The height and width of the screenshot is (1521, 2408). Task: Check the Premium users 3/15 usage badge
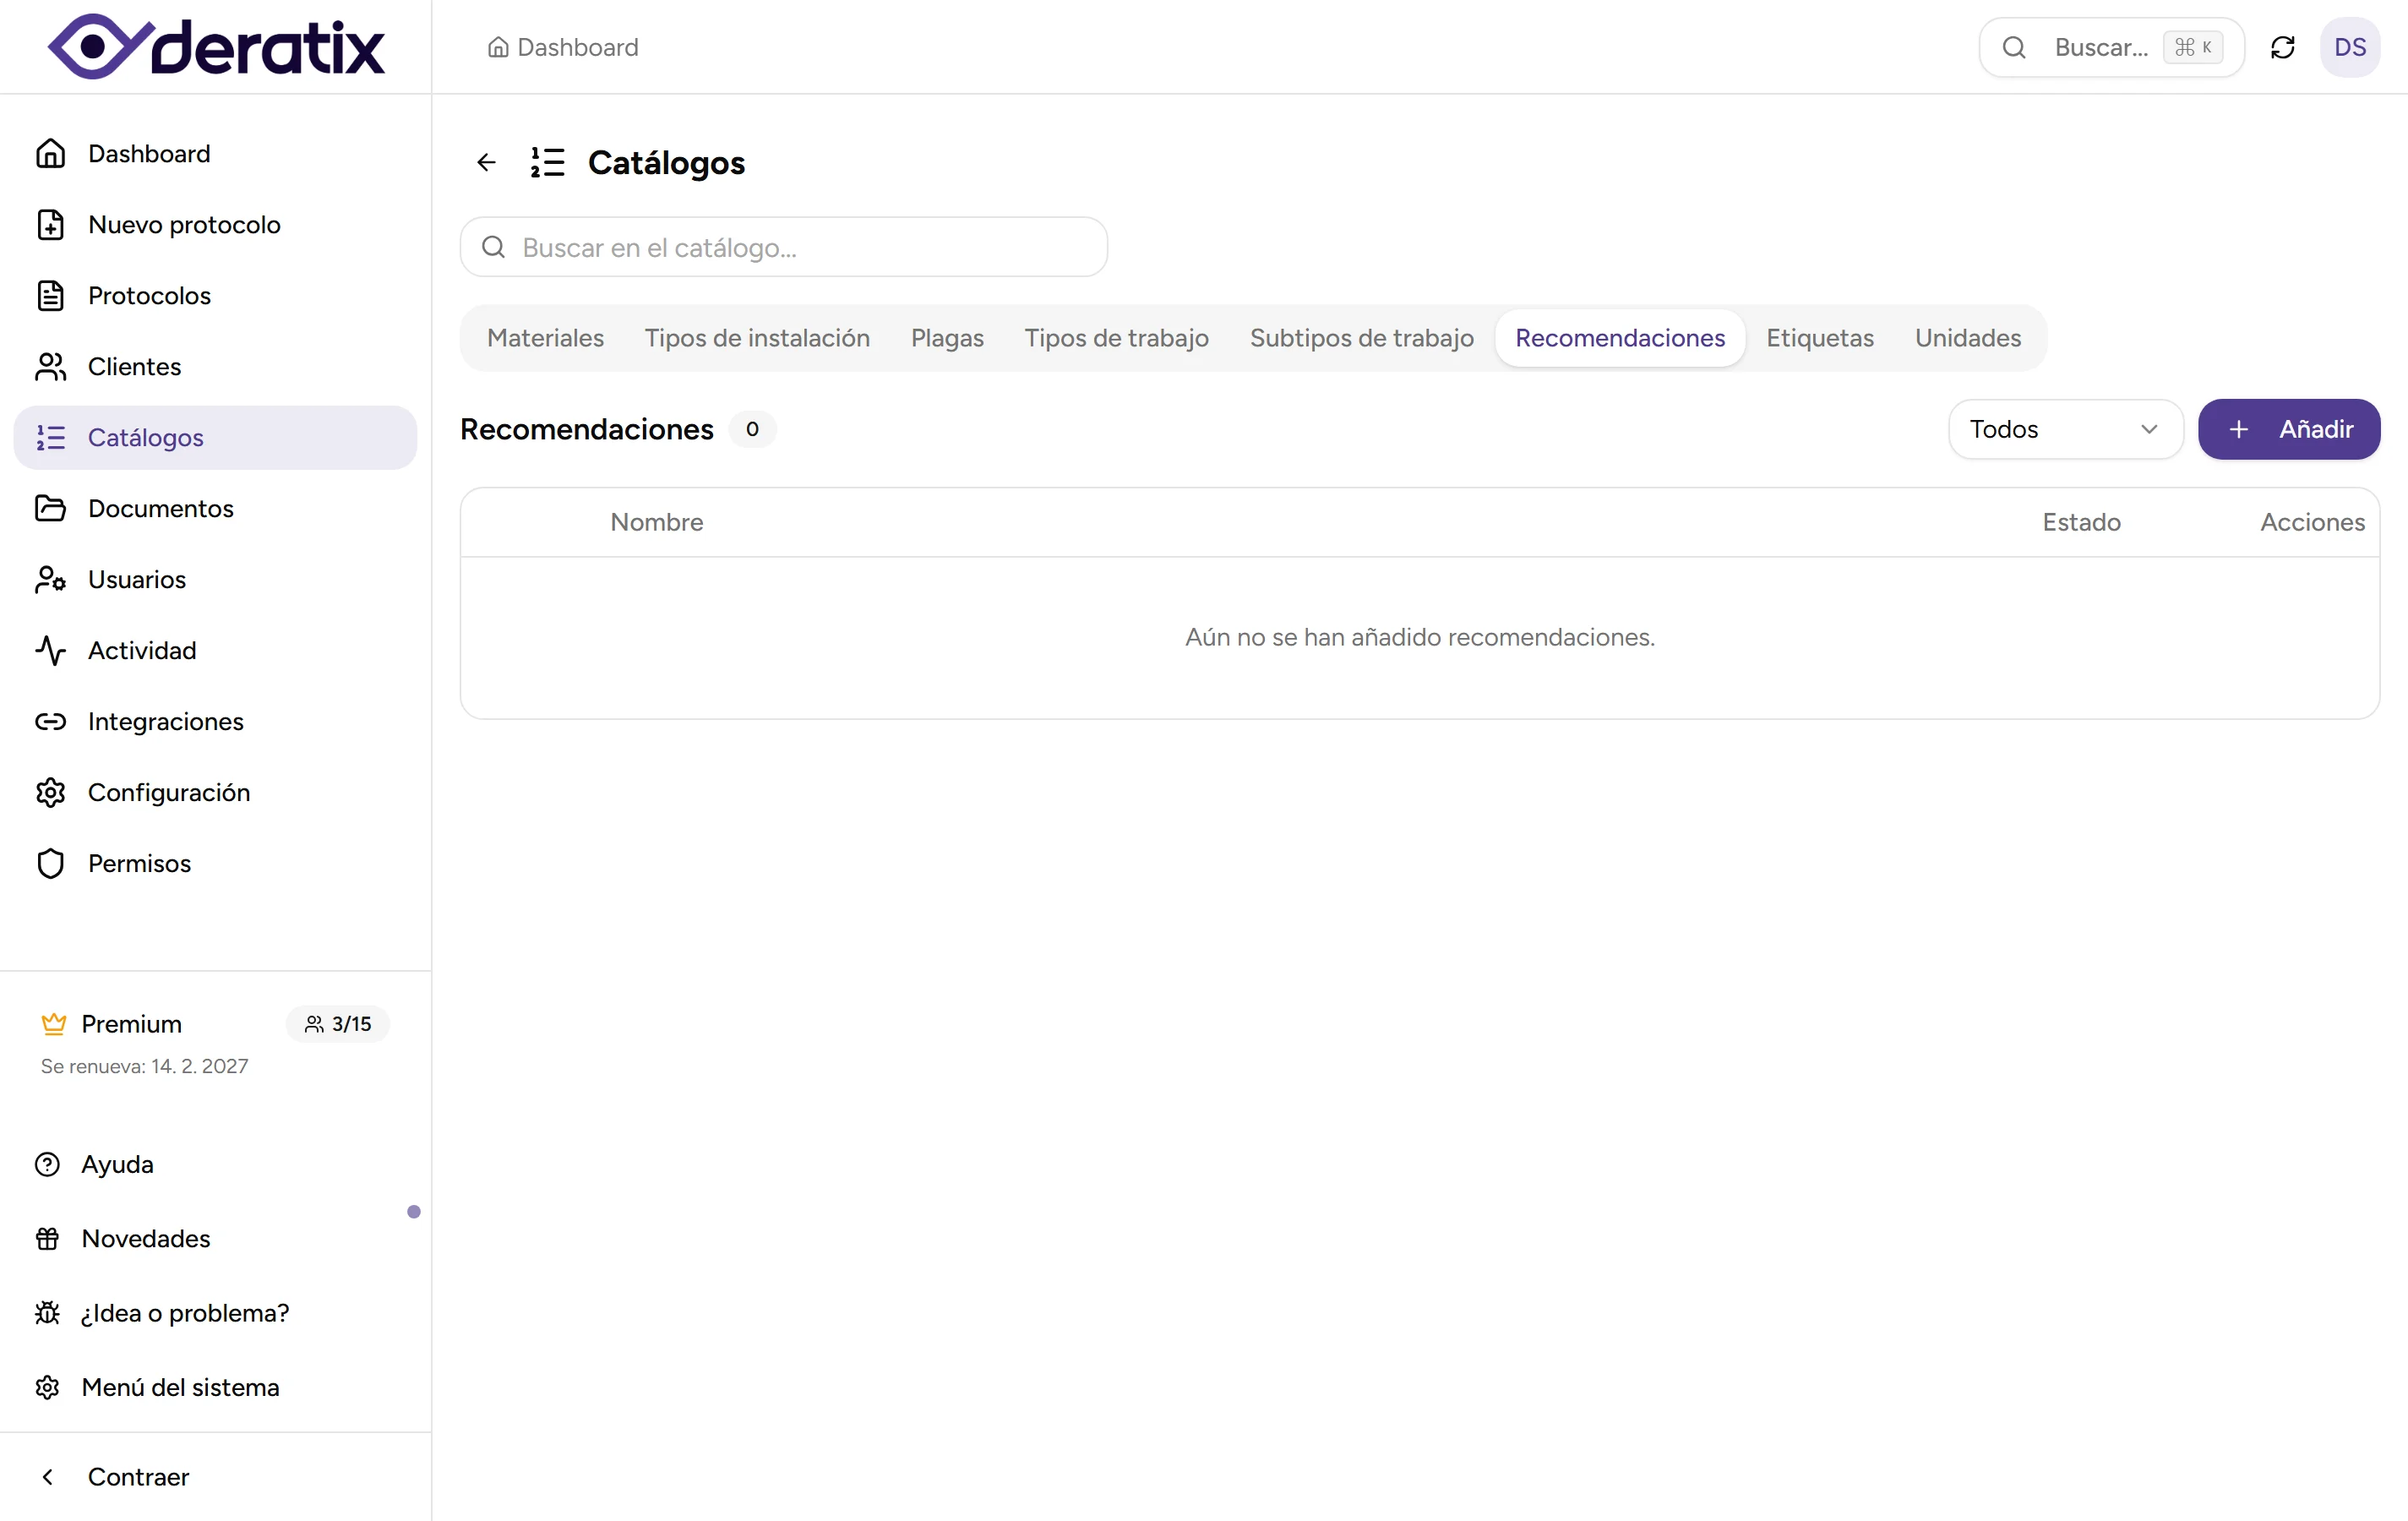pyautogui.click(x=337, y=1024)
